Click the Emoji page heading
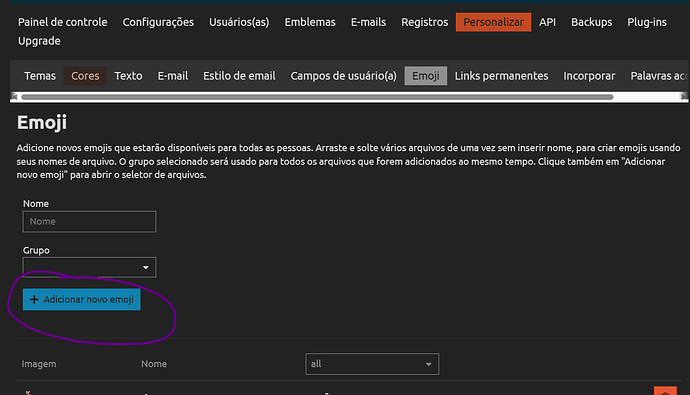Image resolution: width=690 pixels, height=395 pixels. point(42,122)
